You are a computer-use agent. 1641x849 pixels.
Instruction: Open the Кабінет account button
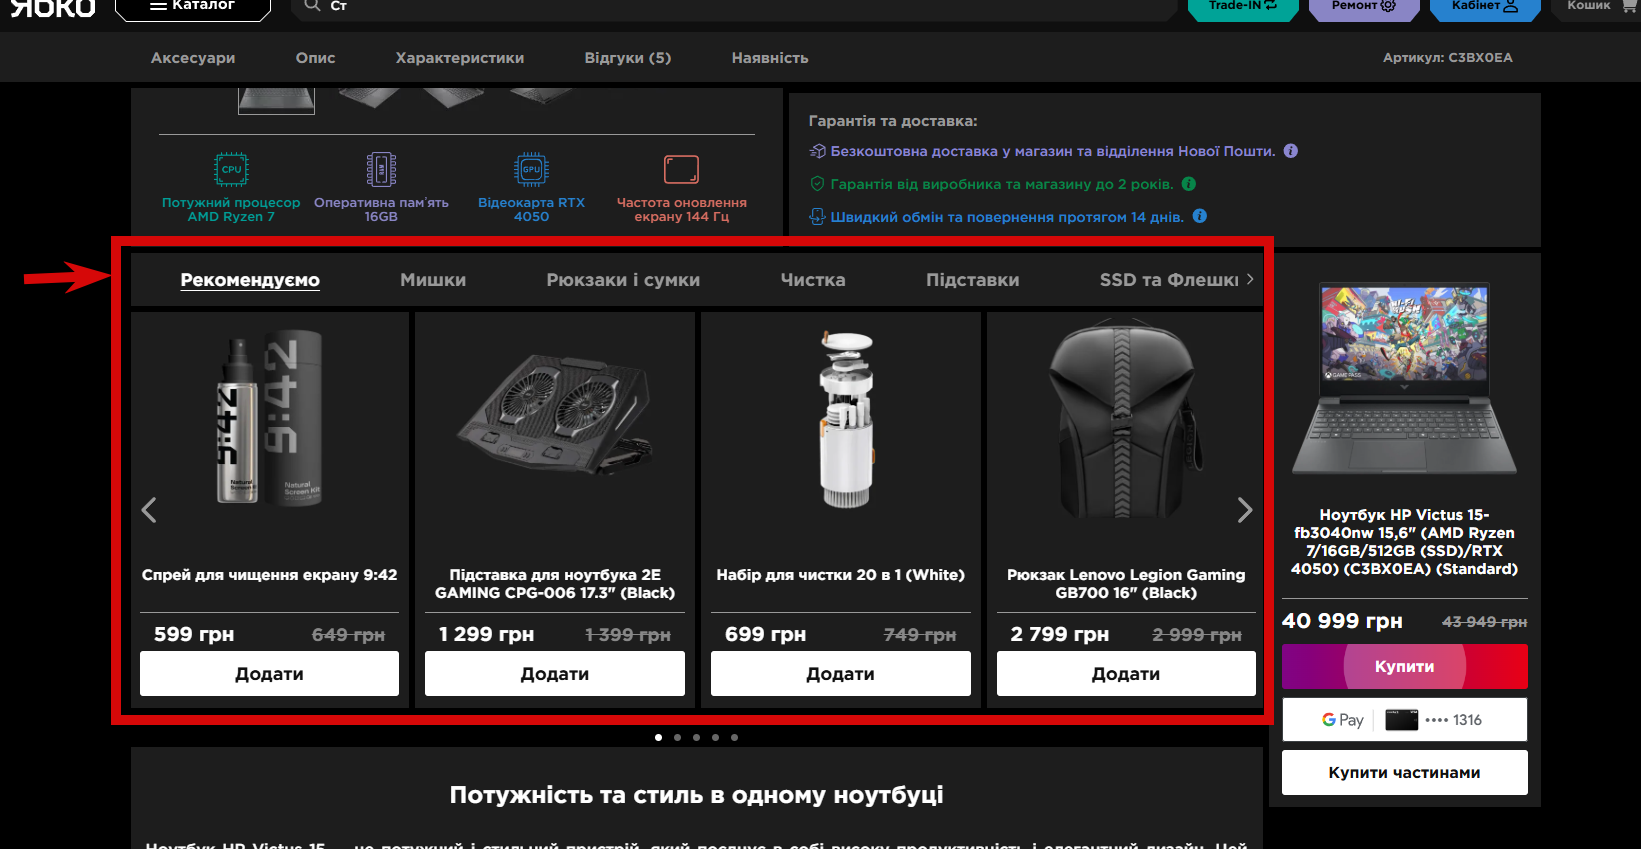point(1484,8)
